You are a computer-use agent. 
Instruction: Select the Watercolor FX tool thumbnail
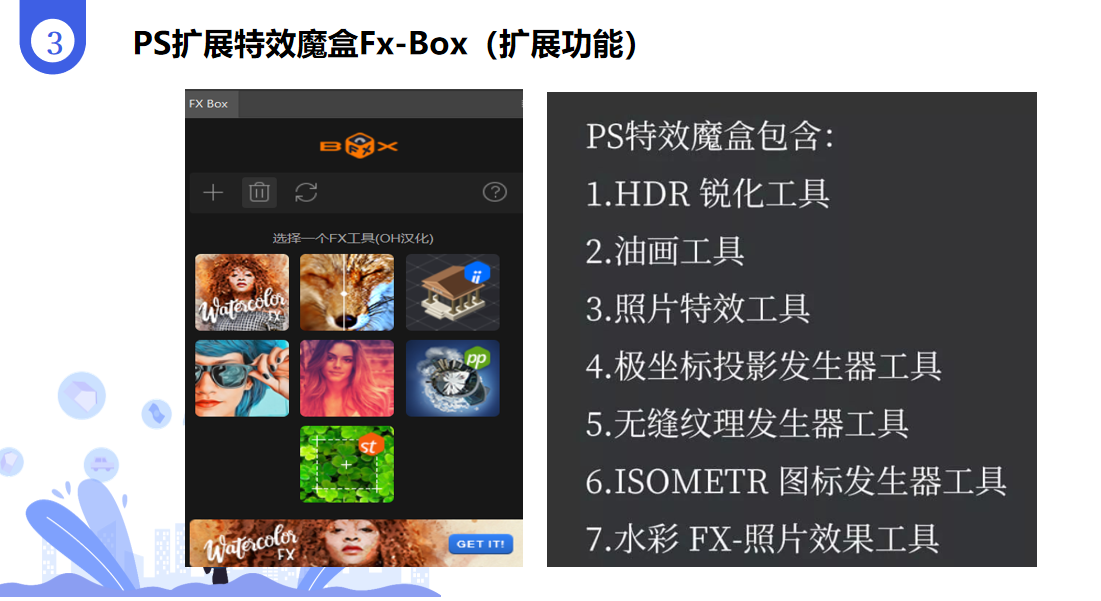point(242,292)
